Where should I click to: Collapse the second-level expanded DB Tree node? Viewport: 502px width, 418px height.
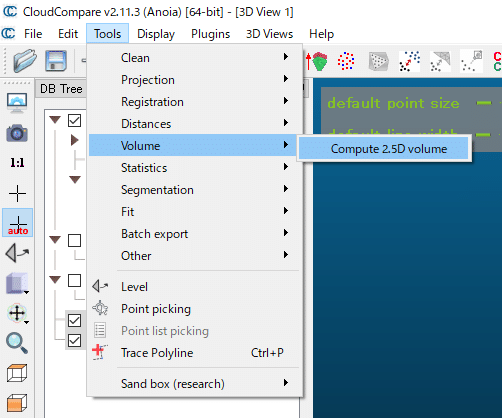point(75,180)
